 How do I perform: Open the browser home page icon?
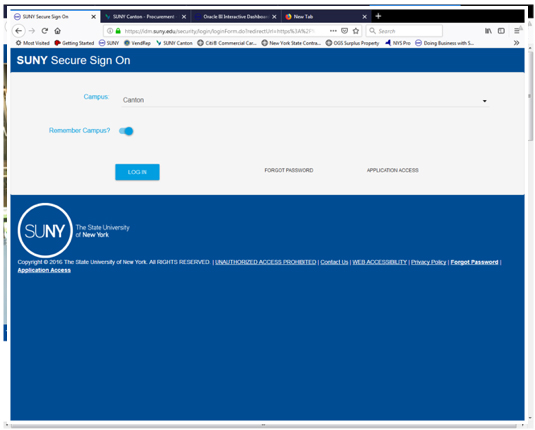tap(58, 31)
